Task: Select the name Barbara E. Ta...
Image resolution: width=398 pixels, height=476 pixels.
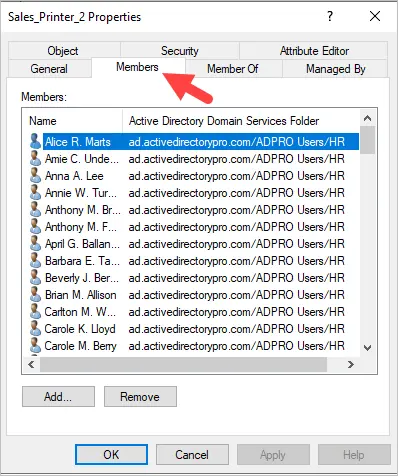Action: pyautogui.click(x=82, y=261)
